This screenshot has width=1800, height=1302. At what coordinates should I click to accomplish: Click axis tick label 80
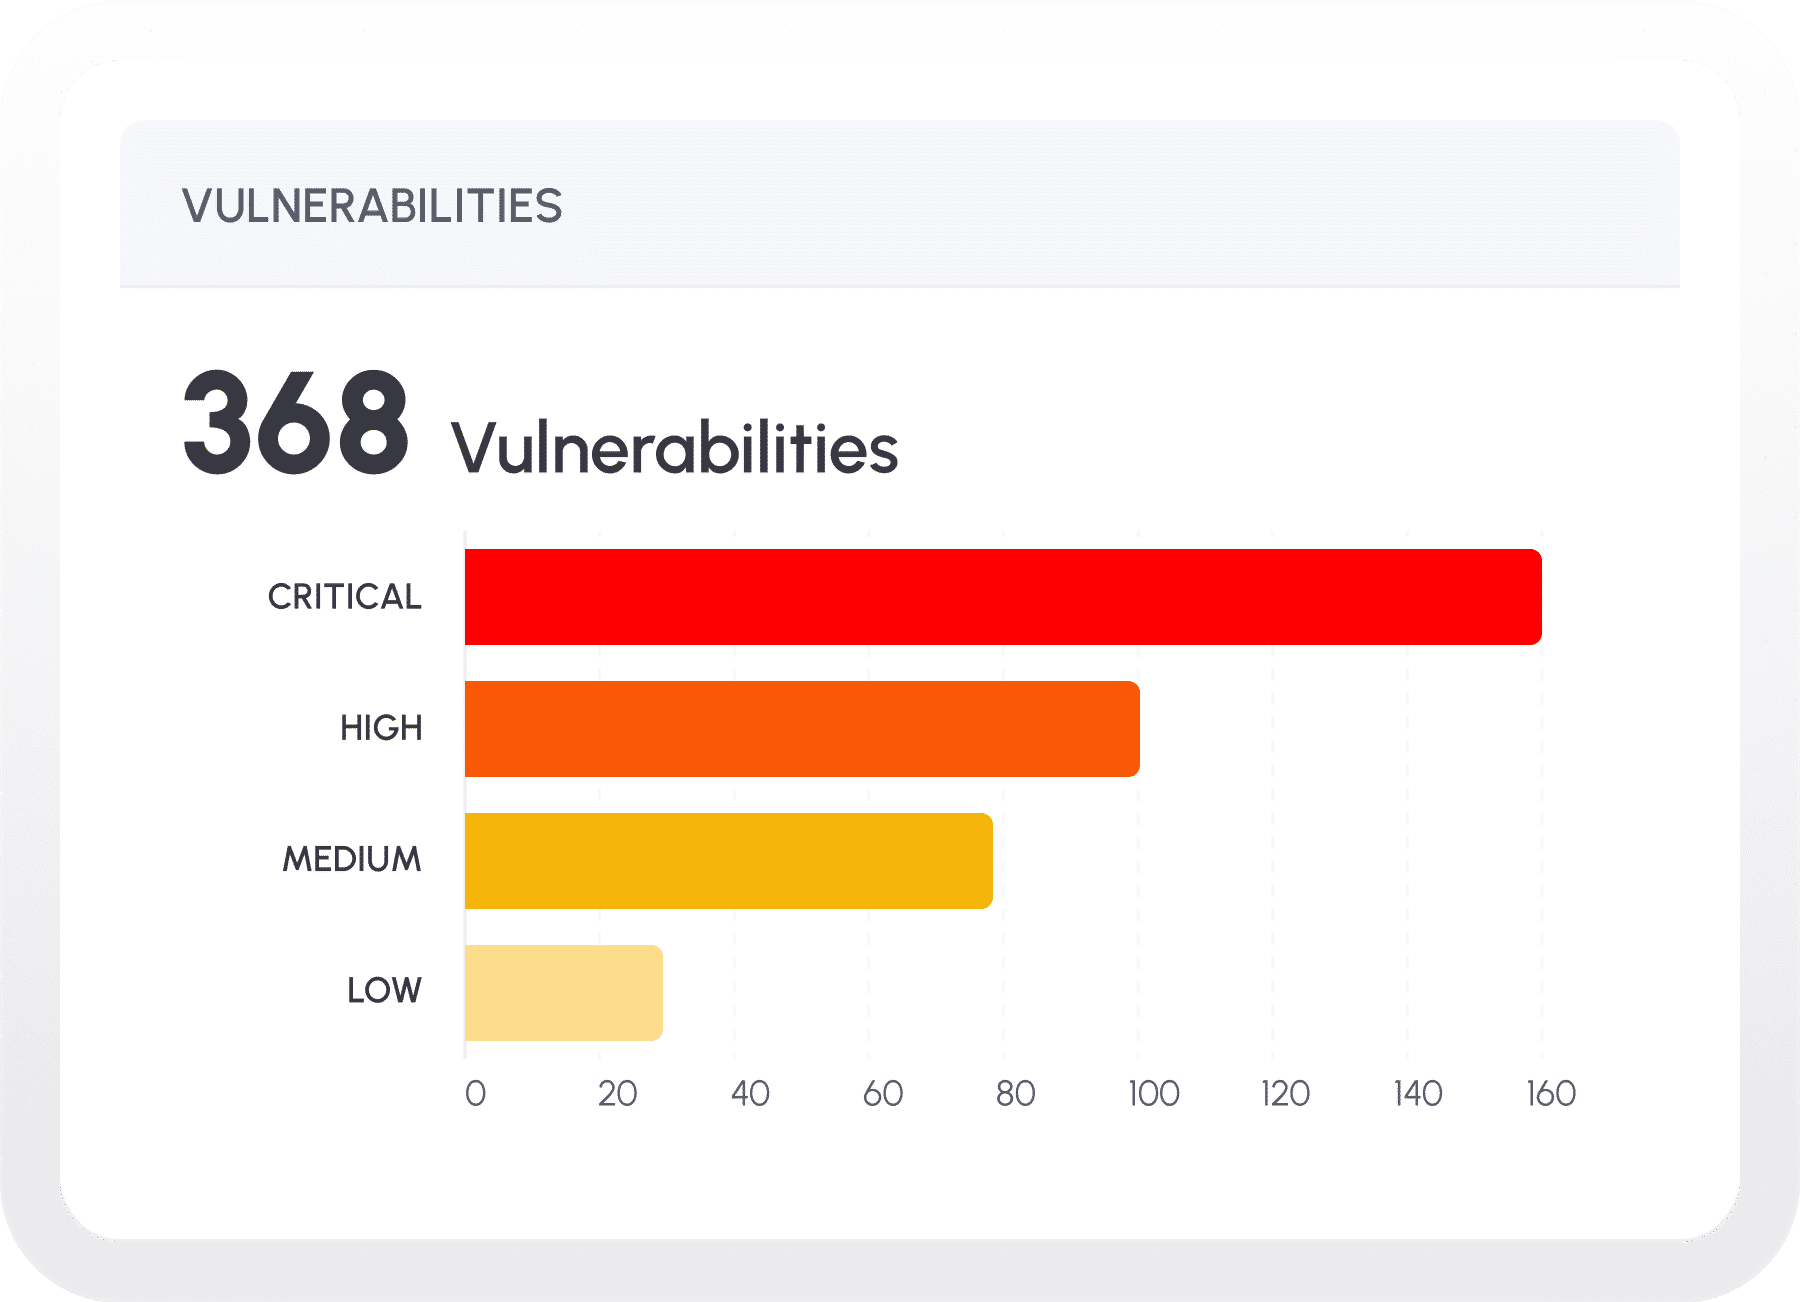click(1015, 1093)
